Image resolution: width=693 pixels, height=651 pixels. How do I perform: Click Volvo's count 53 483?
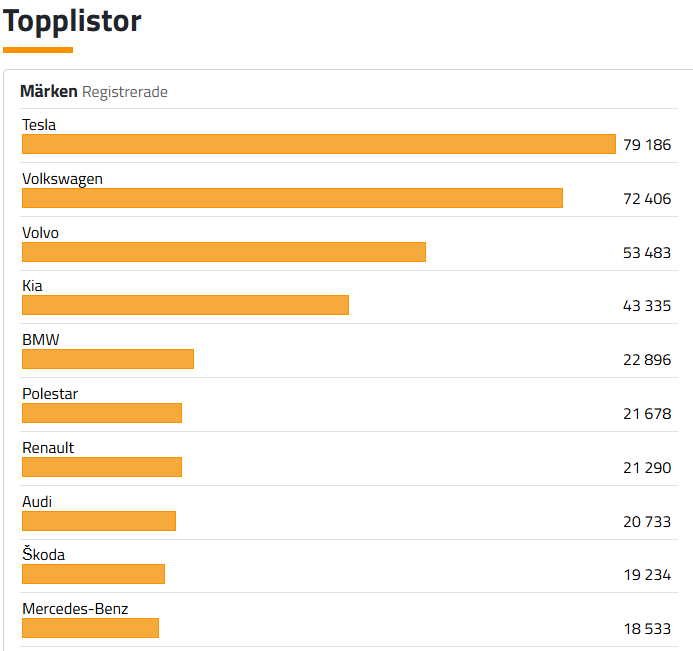646,253
